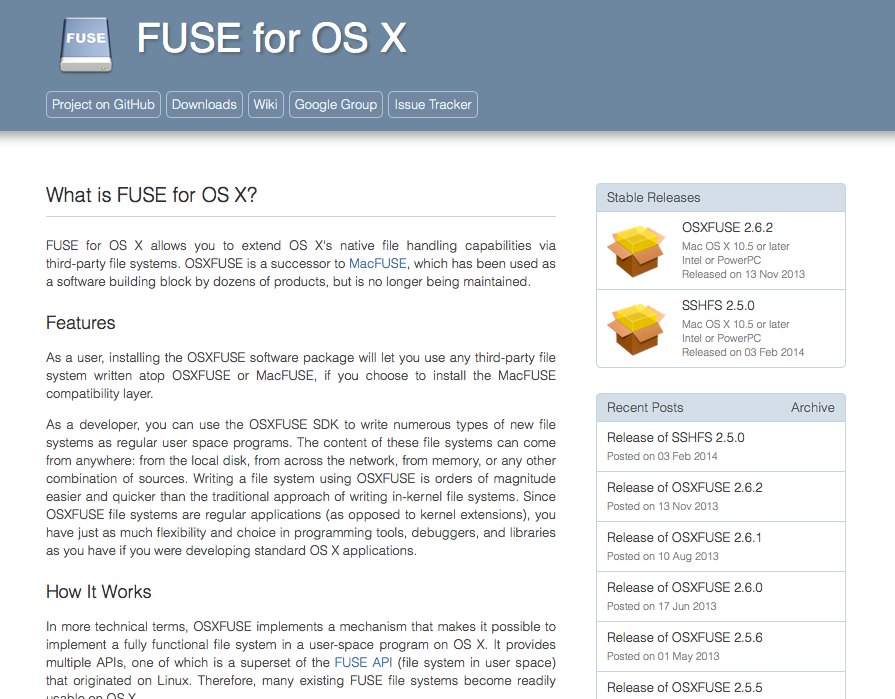Open the Archive link in Recent Posts
895x699 pixels.
point(812,407)
